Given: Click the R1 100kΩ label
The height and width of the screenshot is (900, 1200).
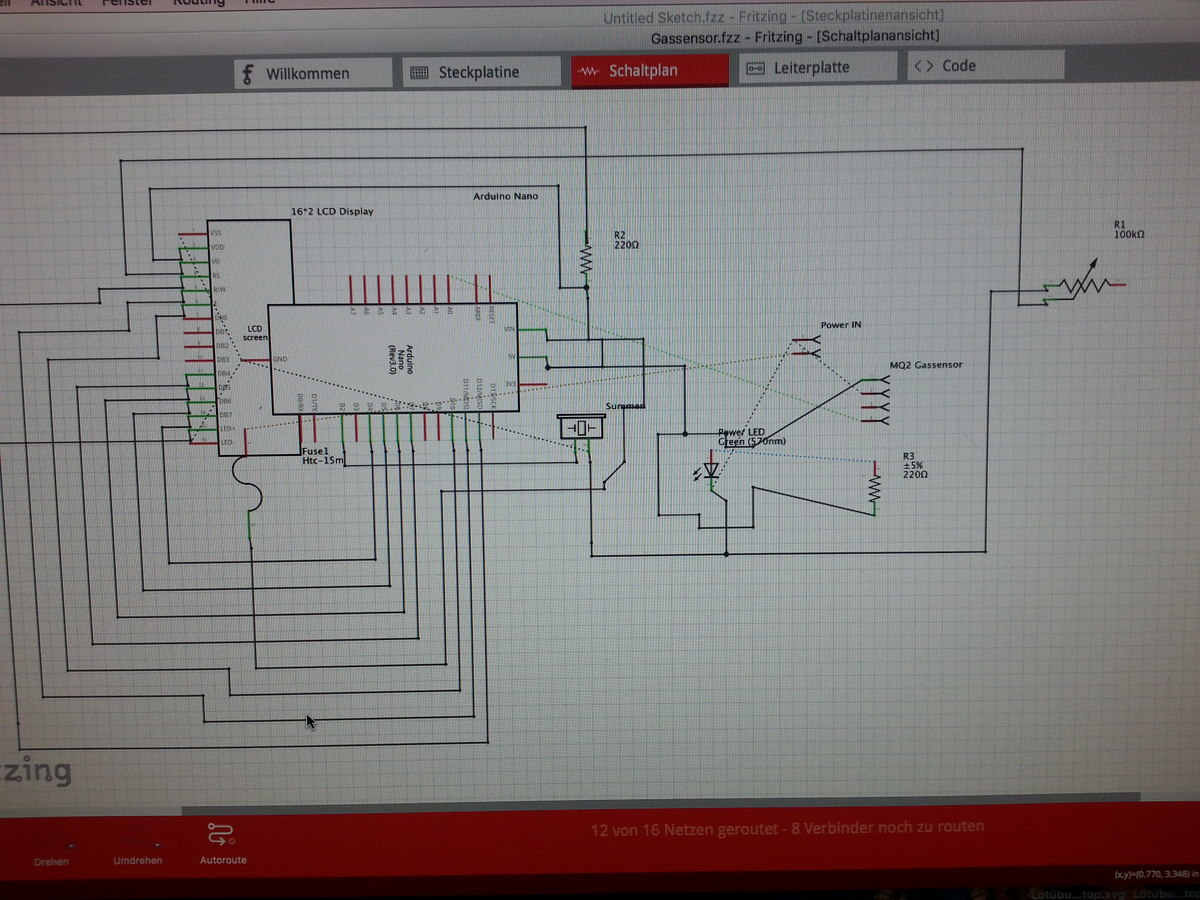Looking at the screenshot, I should pos(1129,229).
